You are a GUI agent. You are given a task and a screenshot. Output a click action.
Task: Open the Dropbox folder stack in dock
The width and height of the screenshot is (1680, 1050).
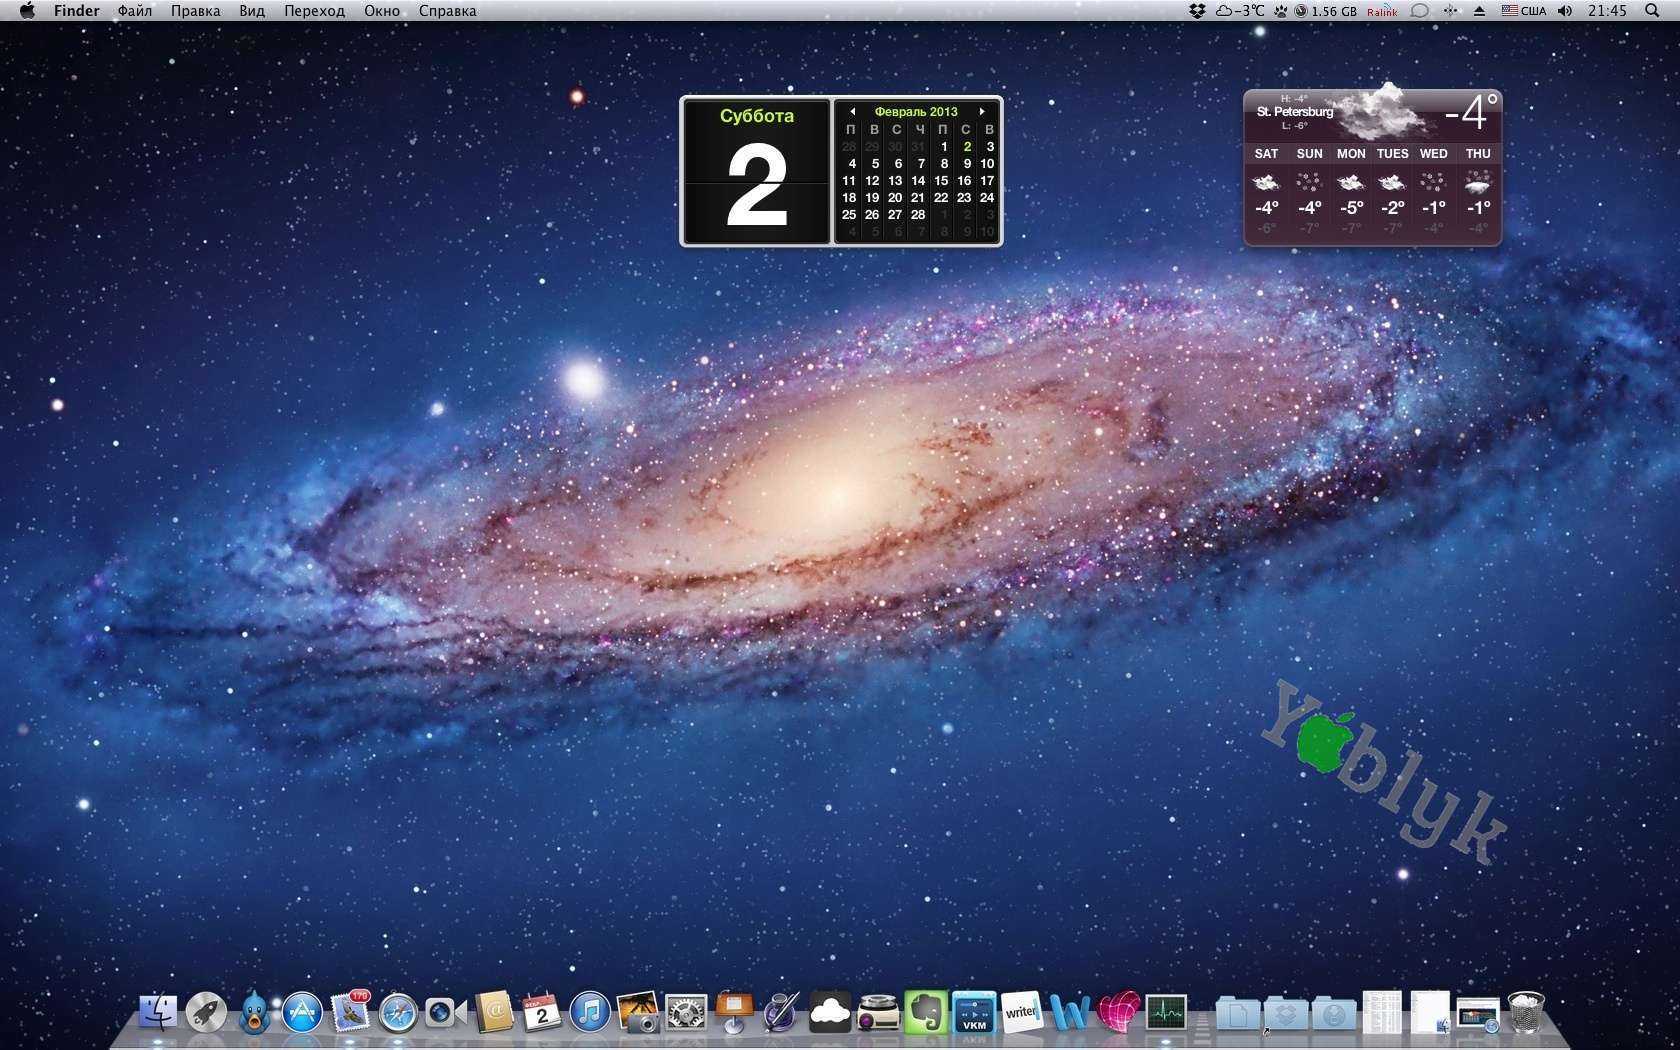(1286, 1014)
